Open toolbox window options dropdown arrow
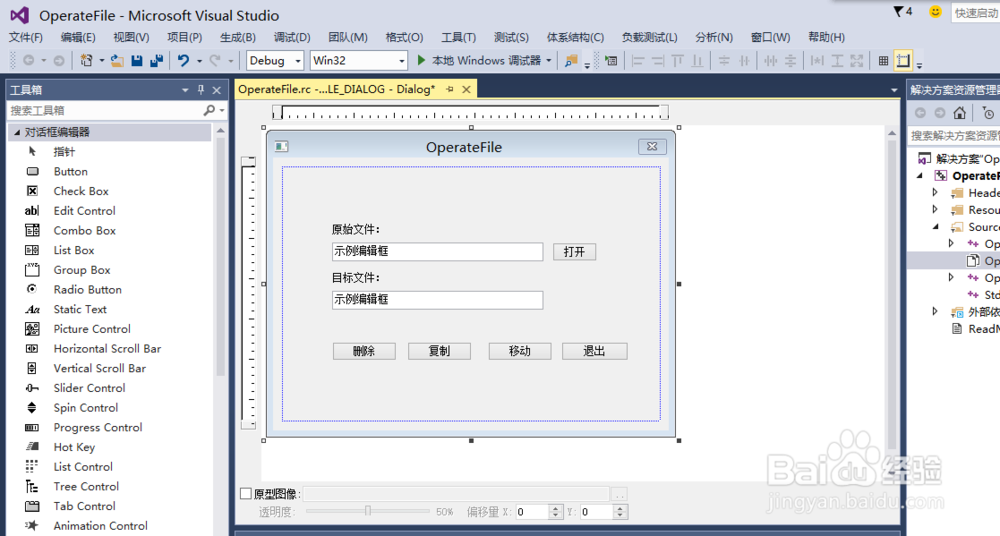Viewport: 1000px width, 536px height. (185, 91)
